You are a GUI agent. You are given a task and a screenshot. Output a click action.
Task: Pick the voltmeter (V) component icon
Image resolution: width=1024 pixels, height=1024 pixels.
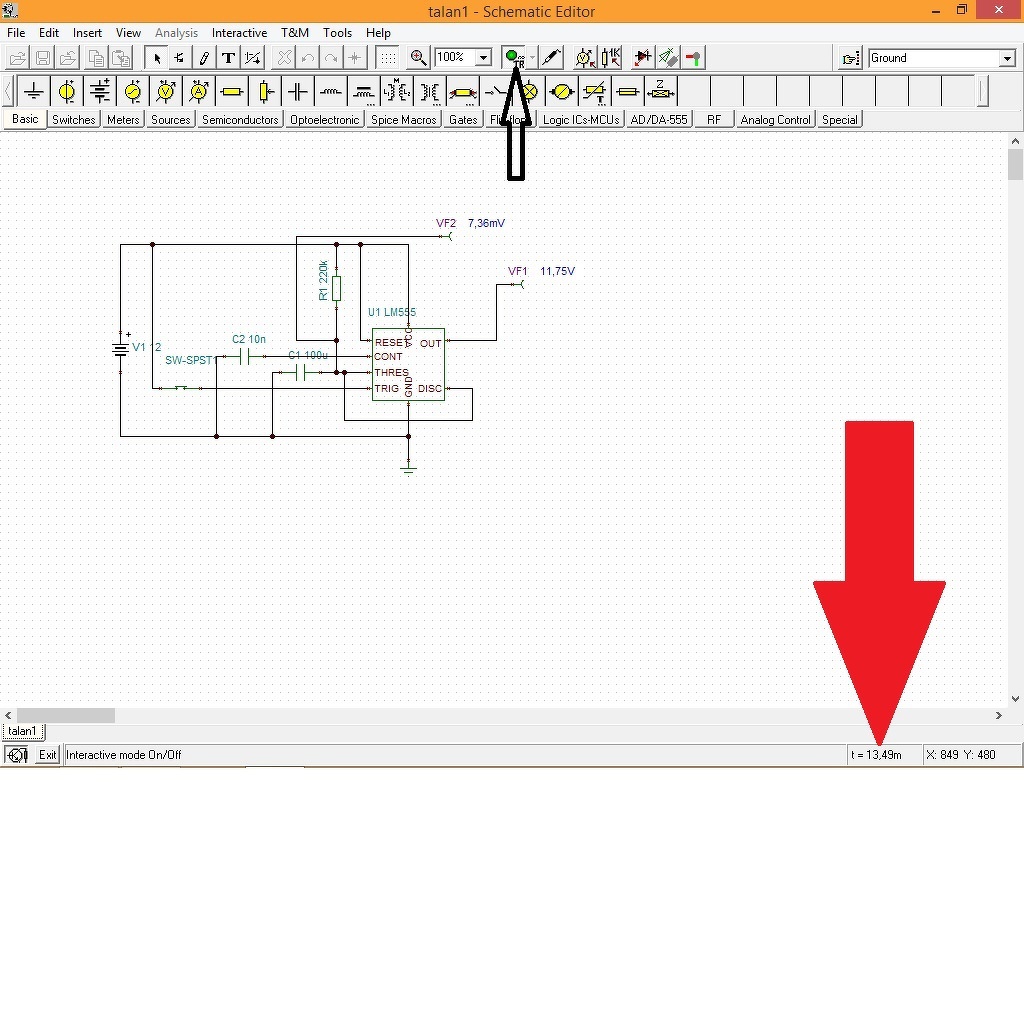pos(166,91)
